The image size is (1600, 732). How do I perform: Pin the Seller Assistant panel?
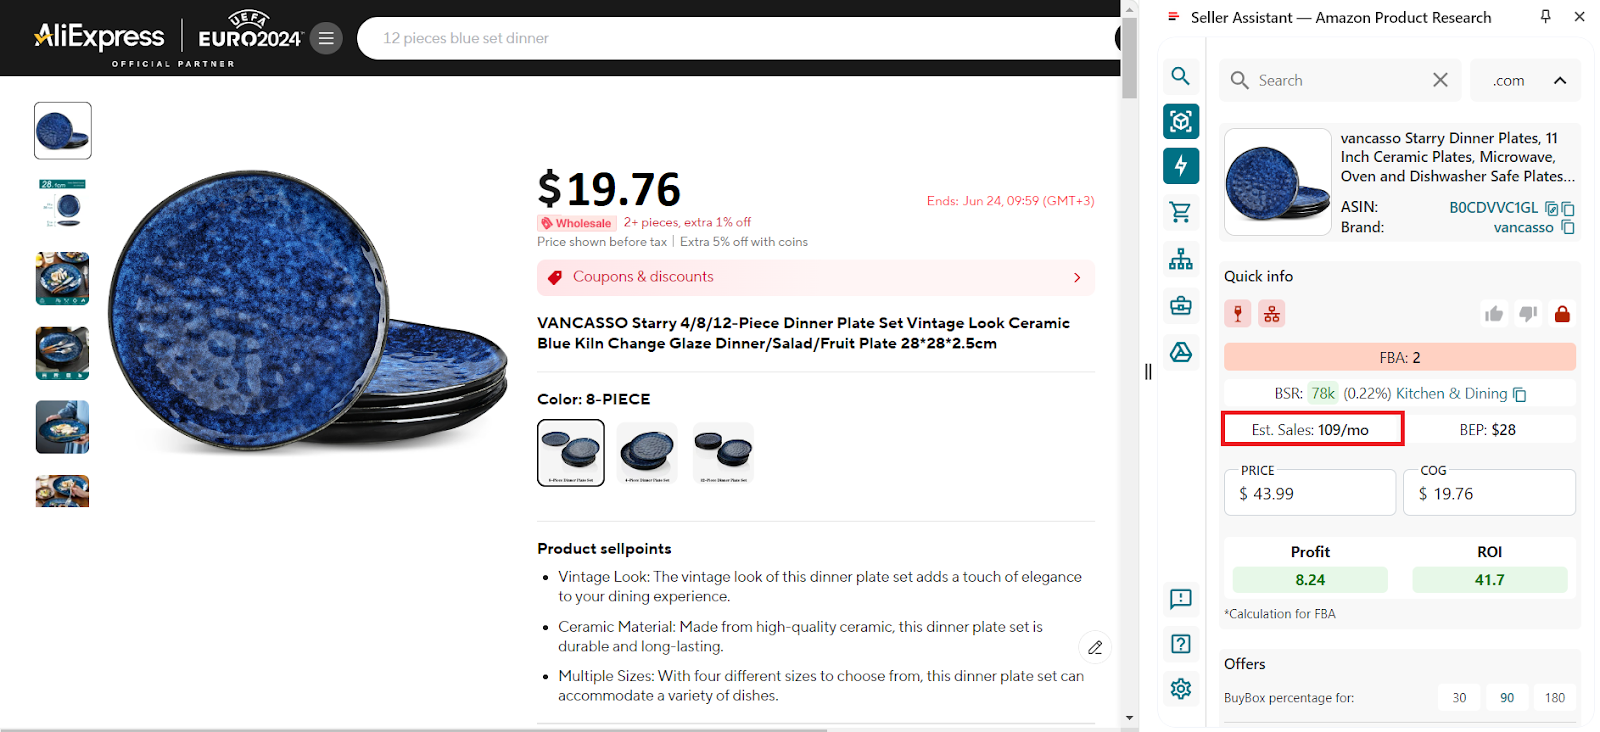pos(1545,16)
